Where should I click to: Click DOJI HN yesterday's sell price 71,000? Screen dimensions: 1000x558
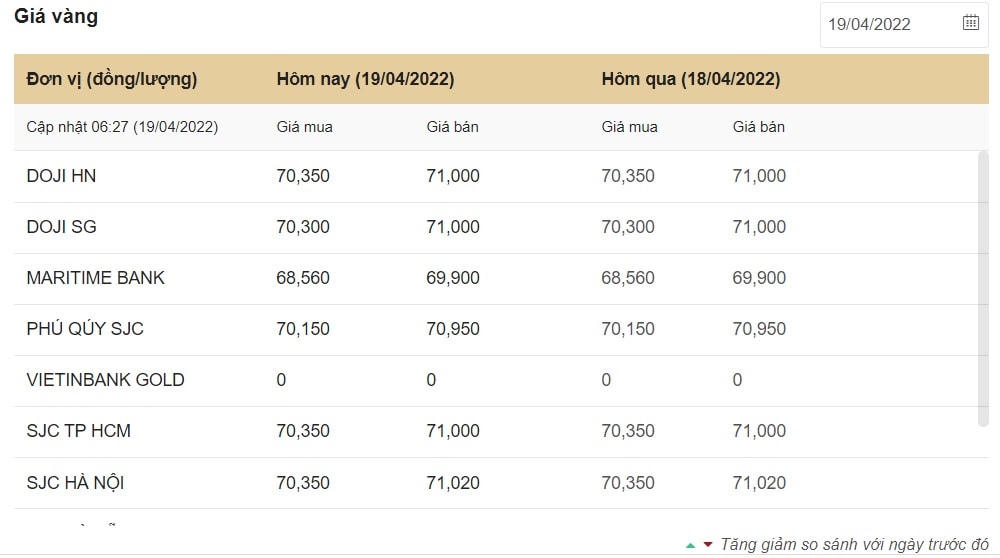click(x=759, y=176)
